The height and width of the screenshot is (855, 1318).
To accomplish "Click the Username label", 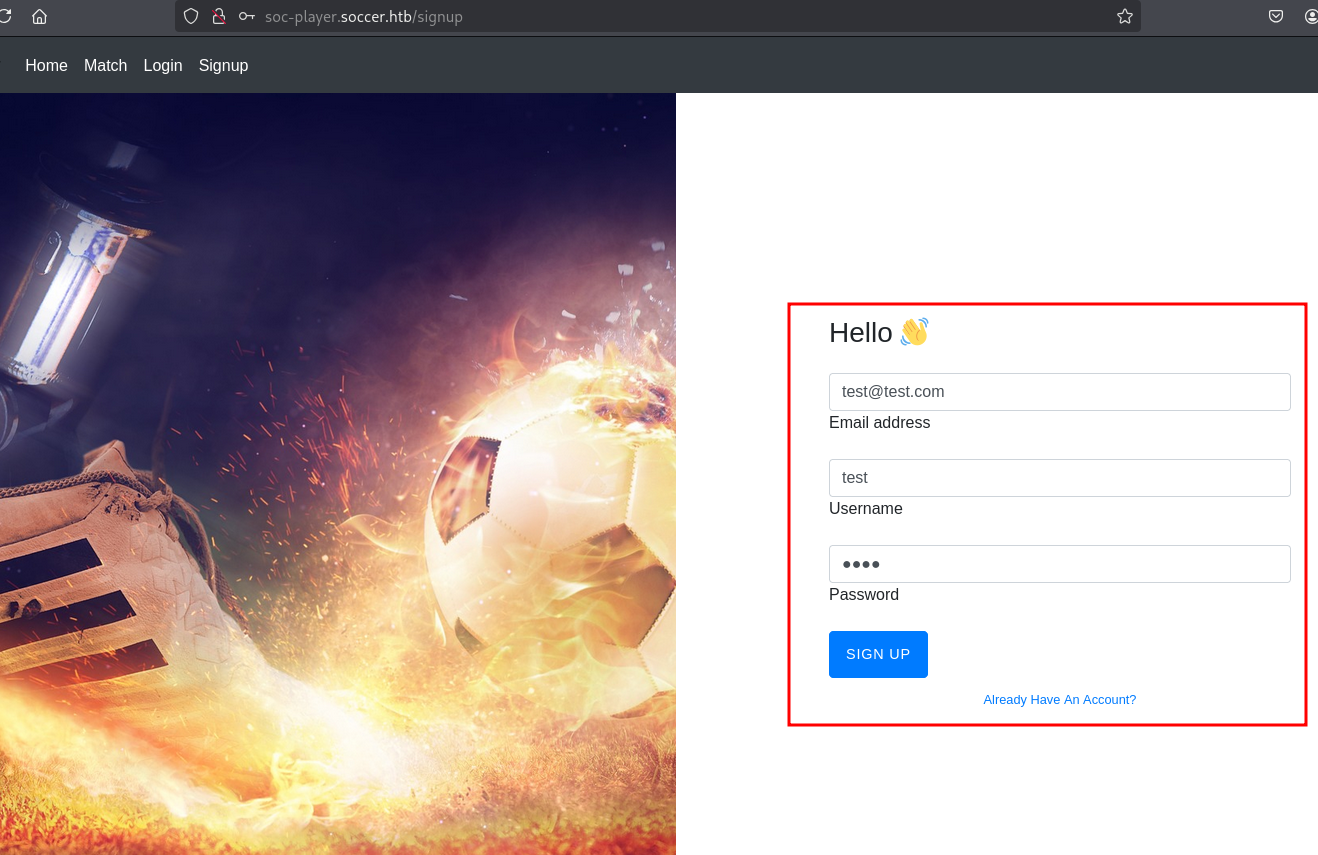I will pyautogui.click(x=866, y=509).
